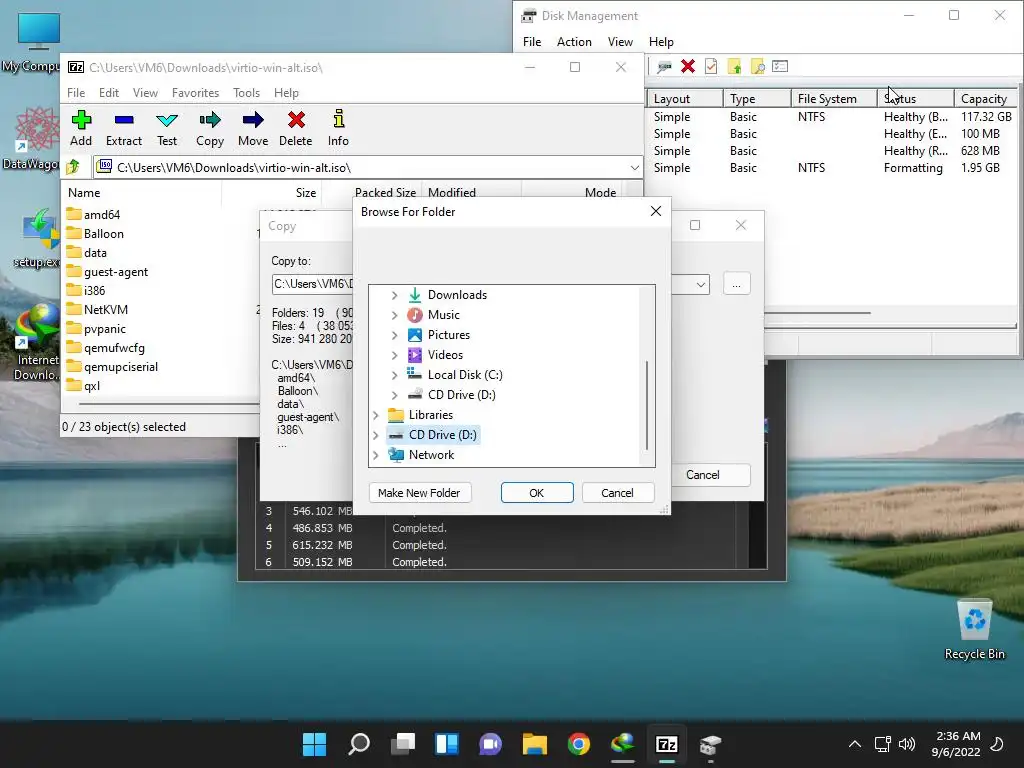Click the list view icon in Disk Management toolbar
This screenshot has height=768, width=1024.
click(780, 66)
